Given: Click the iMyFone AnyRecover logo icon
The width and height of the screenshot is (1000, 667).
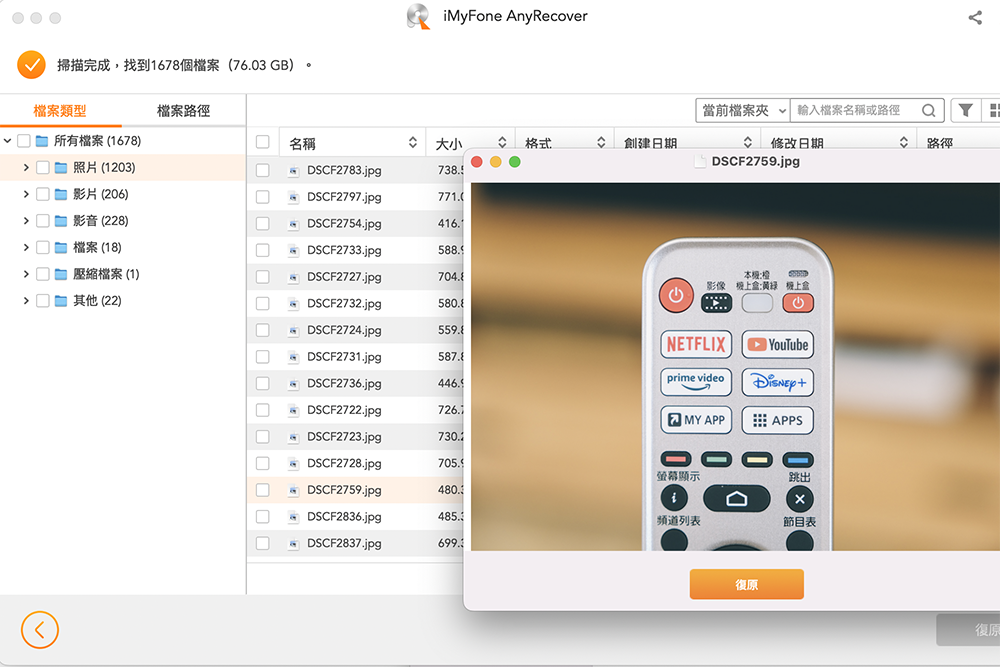Looking at the screenshot, I should pos(417,16).
